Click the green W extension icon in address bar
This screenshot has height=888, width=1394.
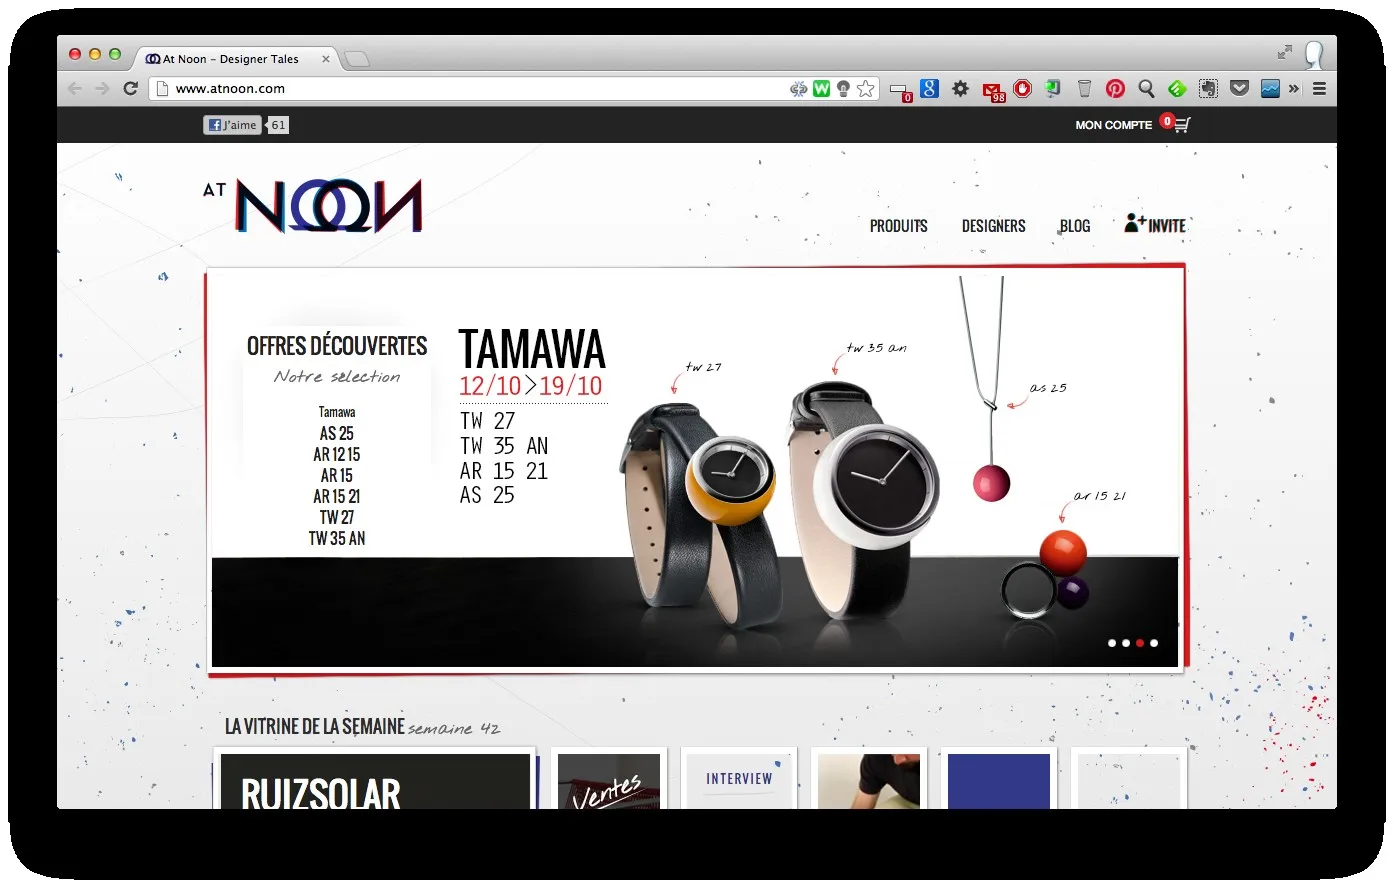pyautogui.click(x=821, y=89)
